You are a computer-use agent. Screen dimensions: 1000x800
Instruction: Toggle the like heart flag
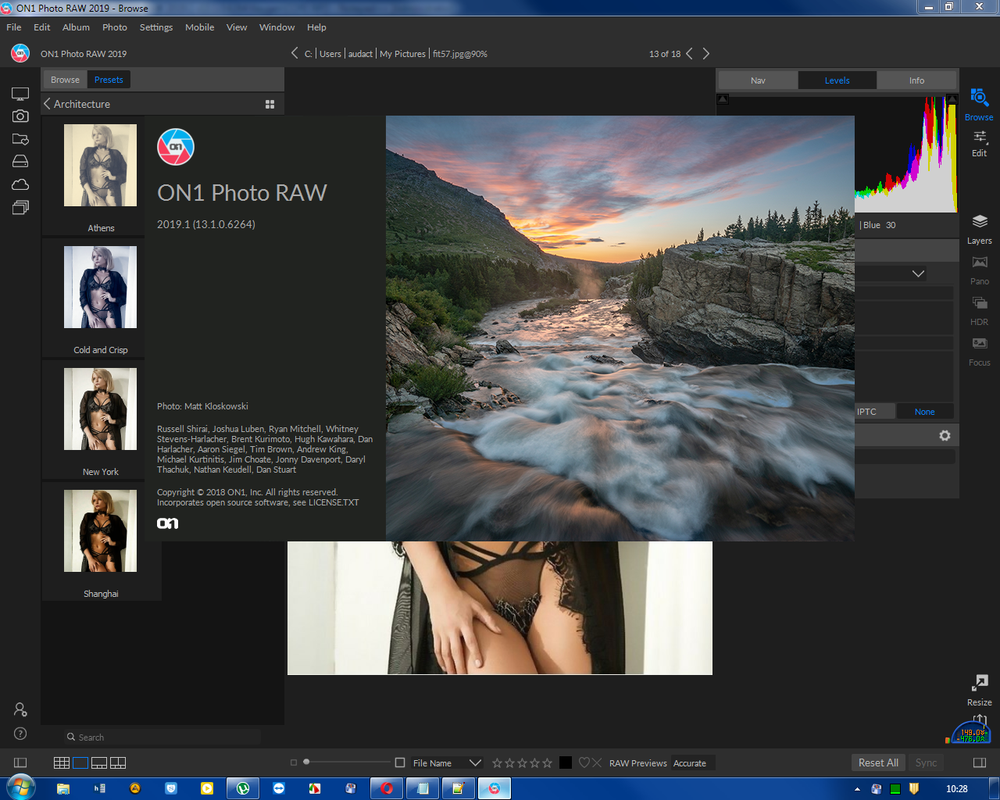(x=584, y=763)
